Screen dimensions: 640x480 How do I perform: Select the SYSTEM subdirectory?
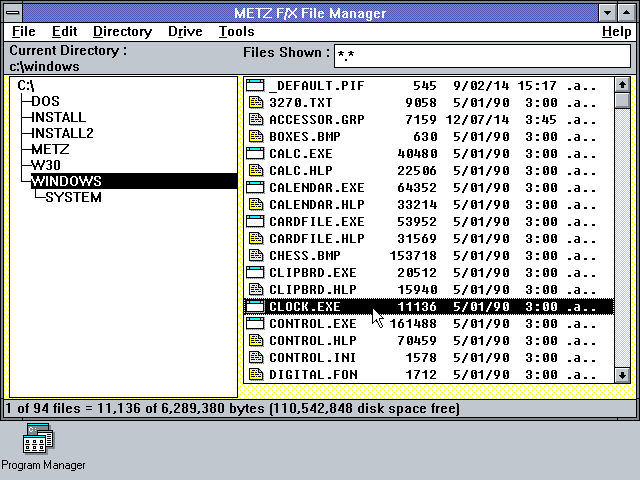tap(73, 197)
